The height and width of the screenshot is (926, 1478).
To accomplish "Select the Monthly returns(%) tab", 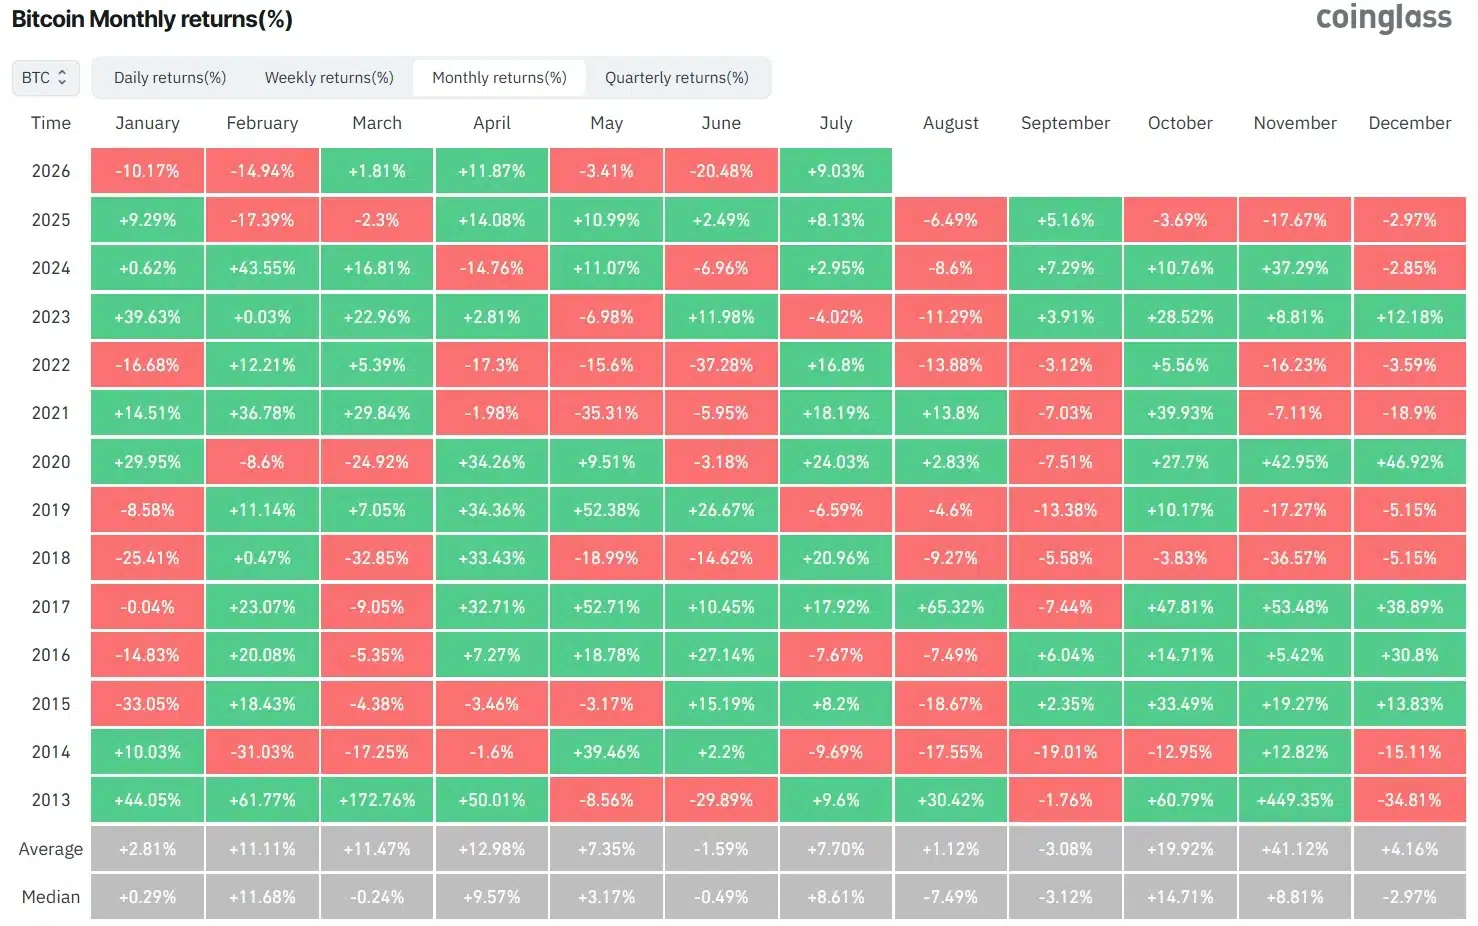I will click(x=499, y=78).
